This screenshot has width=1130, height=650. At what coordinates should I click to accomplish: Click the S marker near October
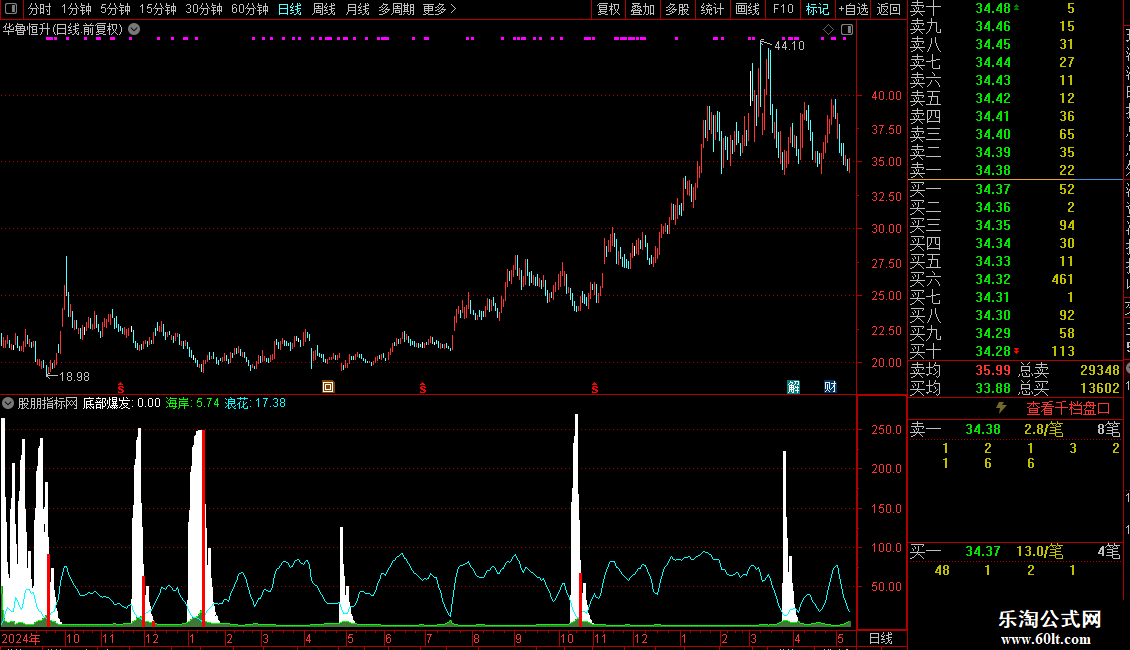tap(595, 388)
